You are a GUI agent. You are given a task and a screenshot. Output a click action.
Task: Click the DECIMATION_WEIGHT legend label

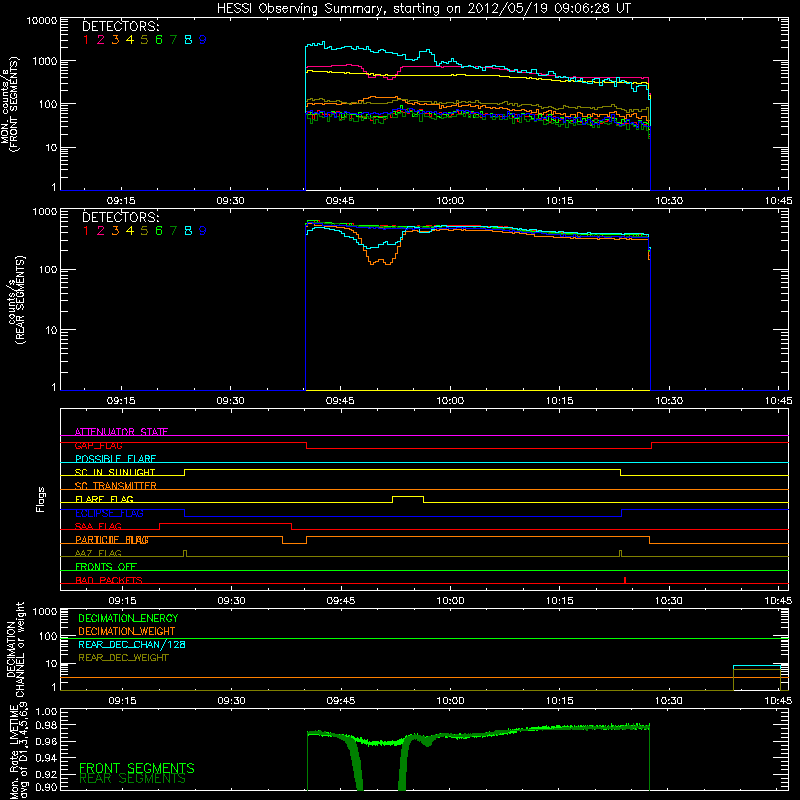pyautogui.click(x=127, y=631)
